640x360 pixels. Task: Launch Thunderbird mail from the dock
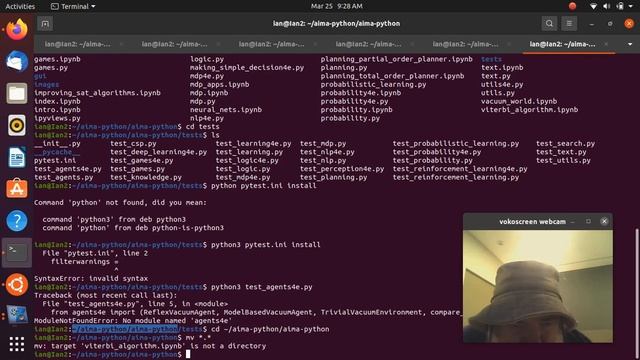(x=17, y=61)
